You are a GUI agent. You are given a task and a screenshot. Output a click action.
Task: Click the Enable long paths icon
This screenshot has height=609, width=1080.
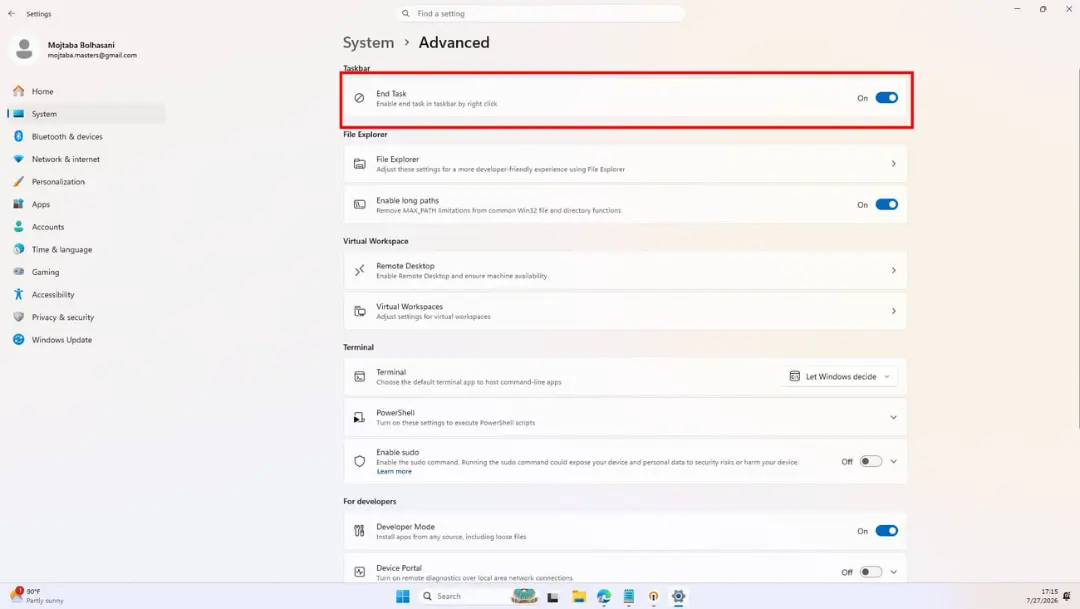(360, 205)
